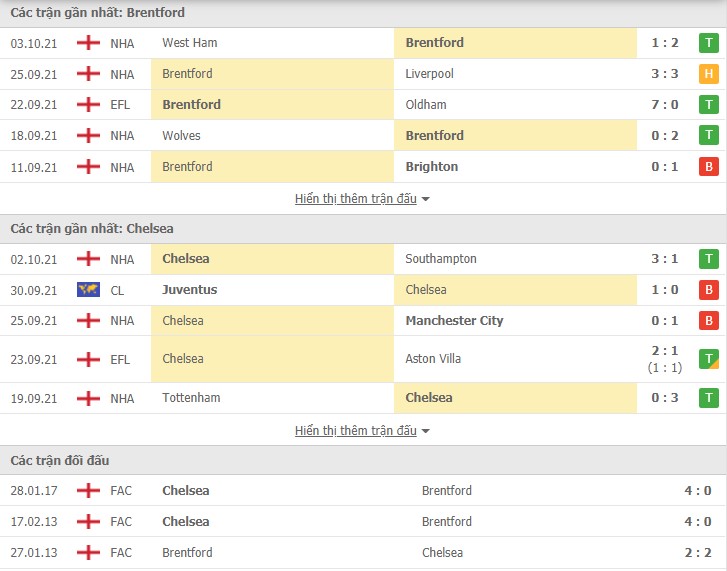Click orange H badge for Liverpool draw
Viewport: 727px width, 571px height.
(708, 74)
